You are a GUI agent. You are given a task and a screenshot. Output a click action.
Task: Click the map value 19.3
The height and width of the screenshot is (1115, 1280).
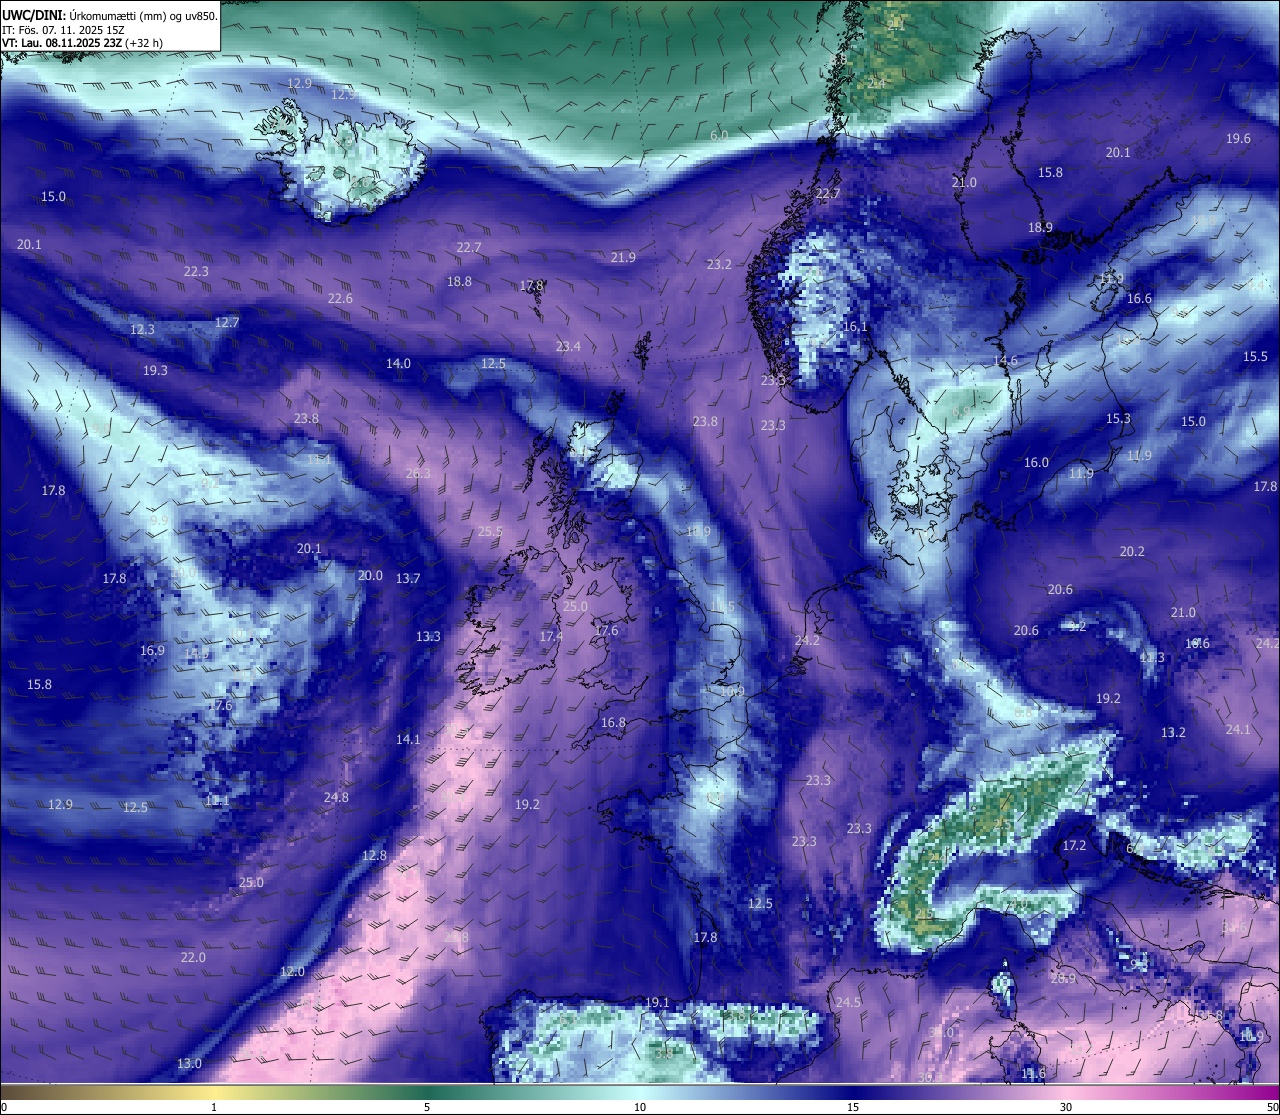pos(155,370)
